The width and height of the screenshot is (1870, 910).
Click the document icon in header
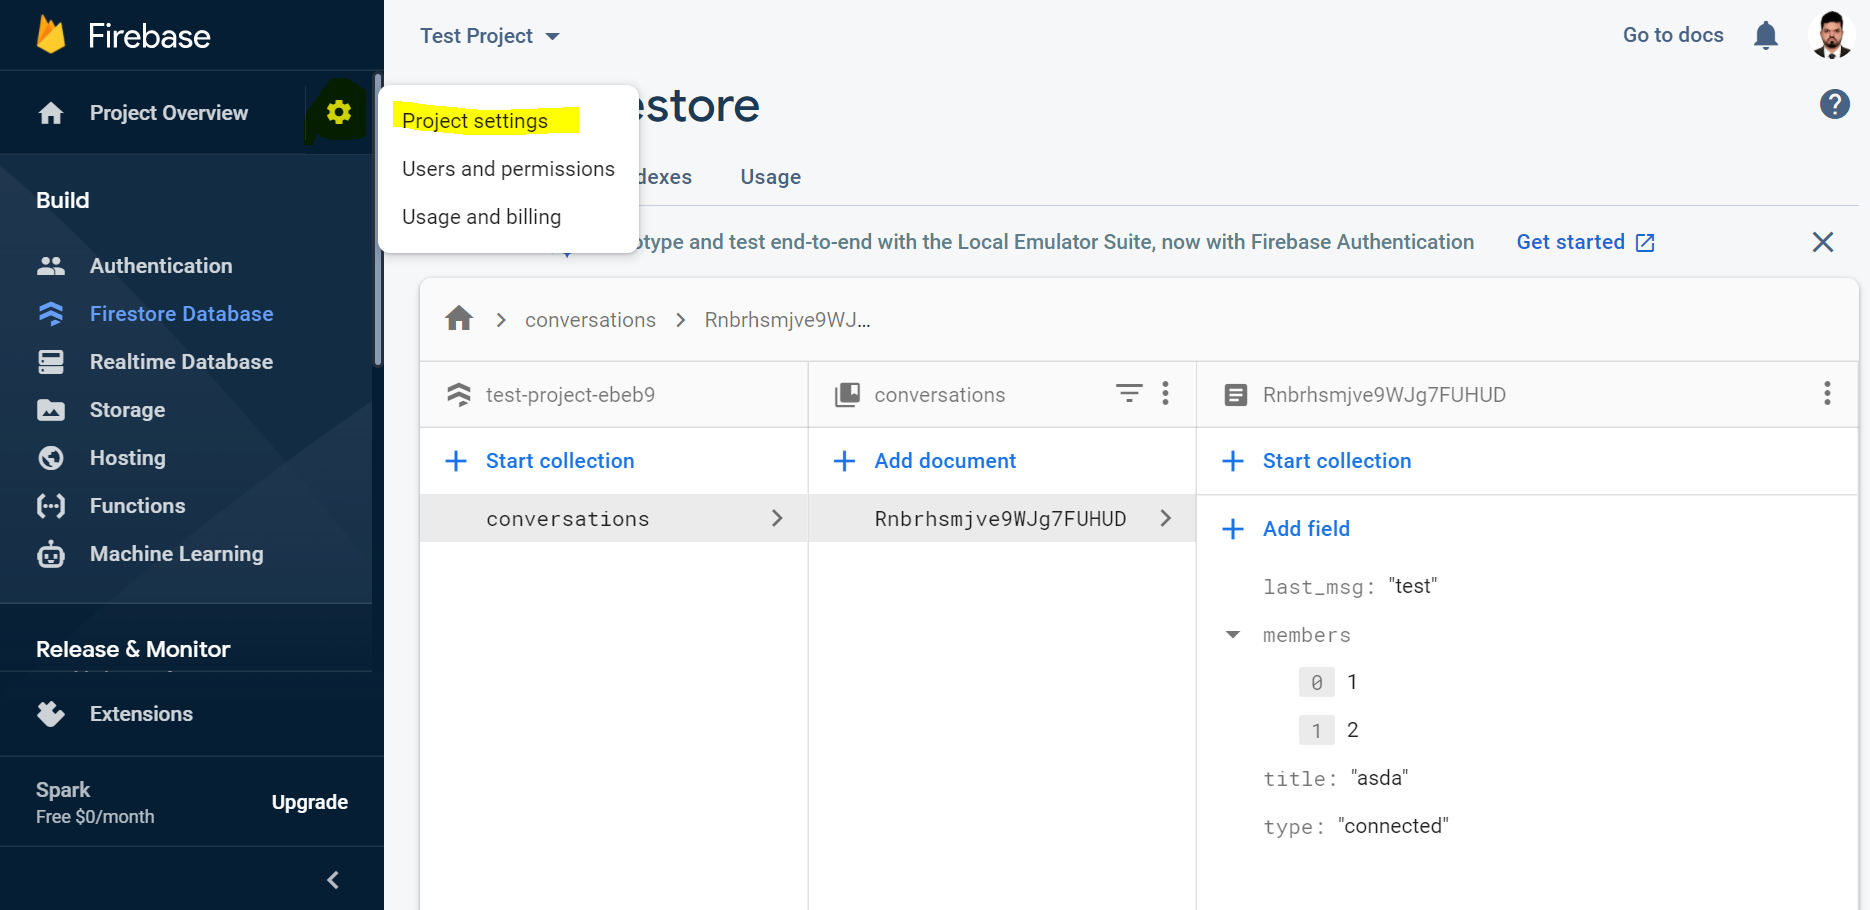pos(1236,395)
